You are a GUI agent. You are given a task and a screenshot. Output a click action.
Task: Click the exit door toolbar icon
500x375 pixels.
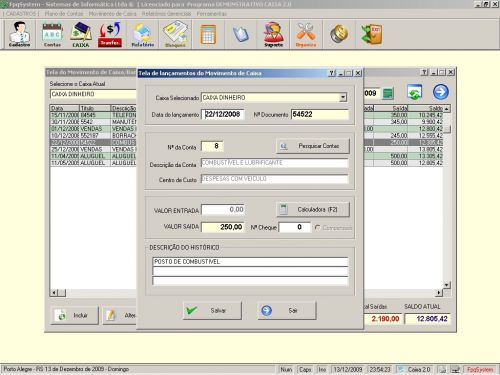[371, 34]
